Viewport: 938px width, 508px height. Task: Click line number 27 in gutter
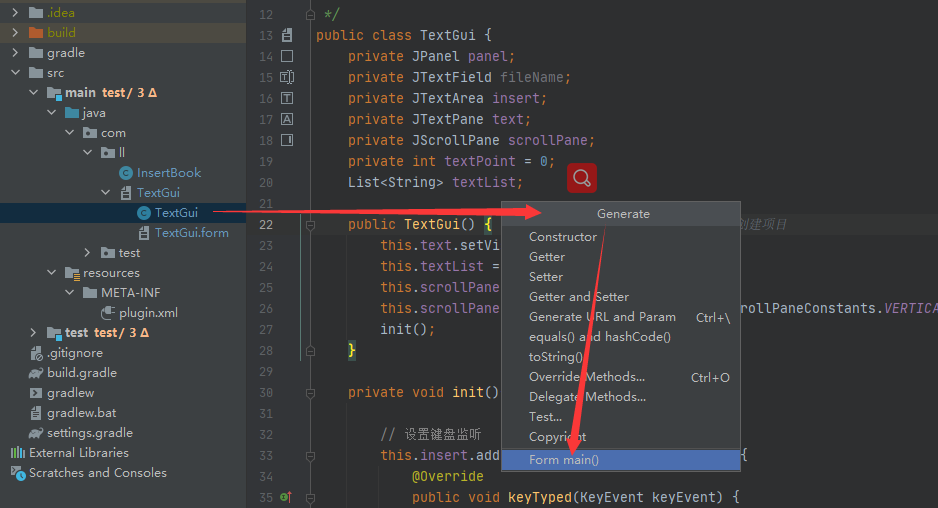coord(266,330)
